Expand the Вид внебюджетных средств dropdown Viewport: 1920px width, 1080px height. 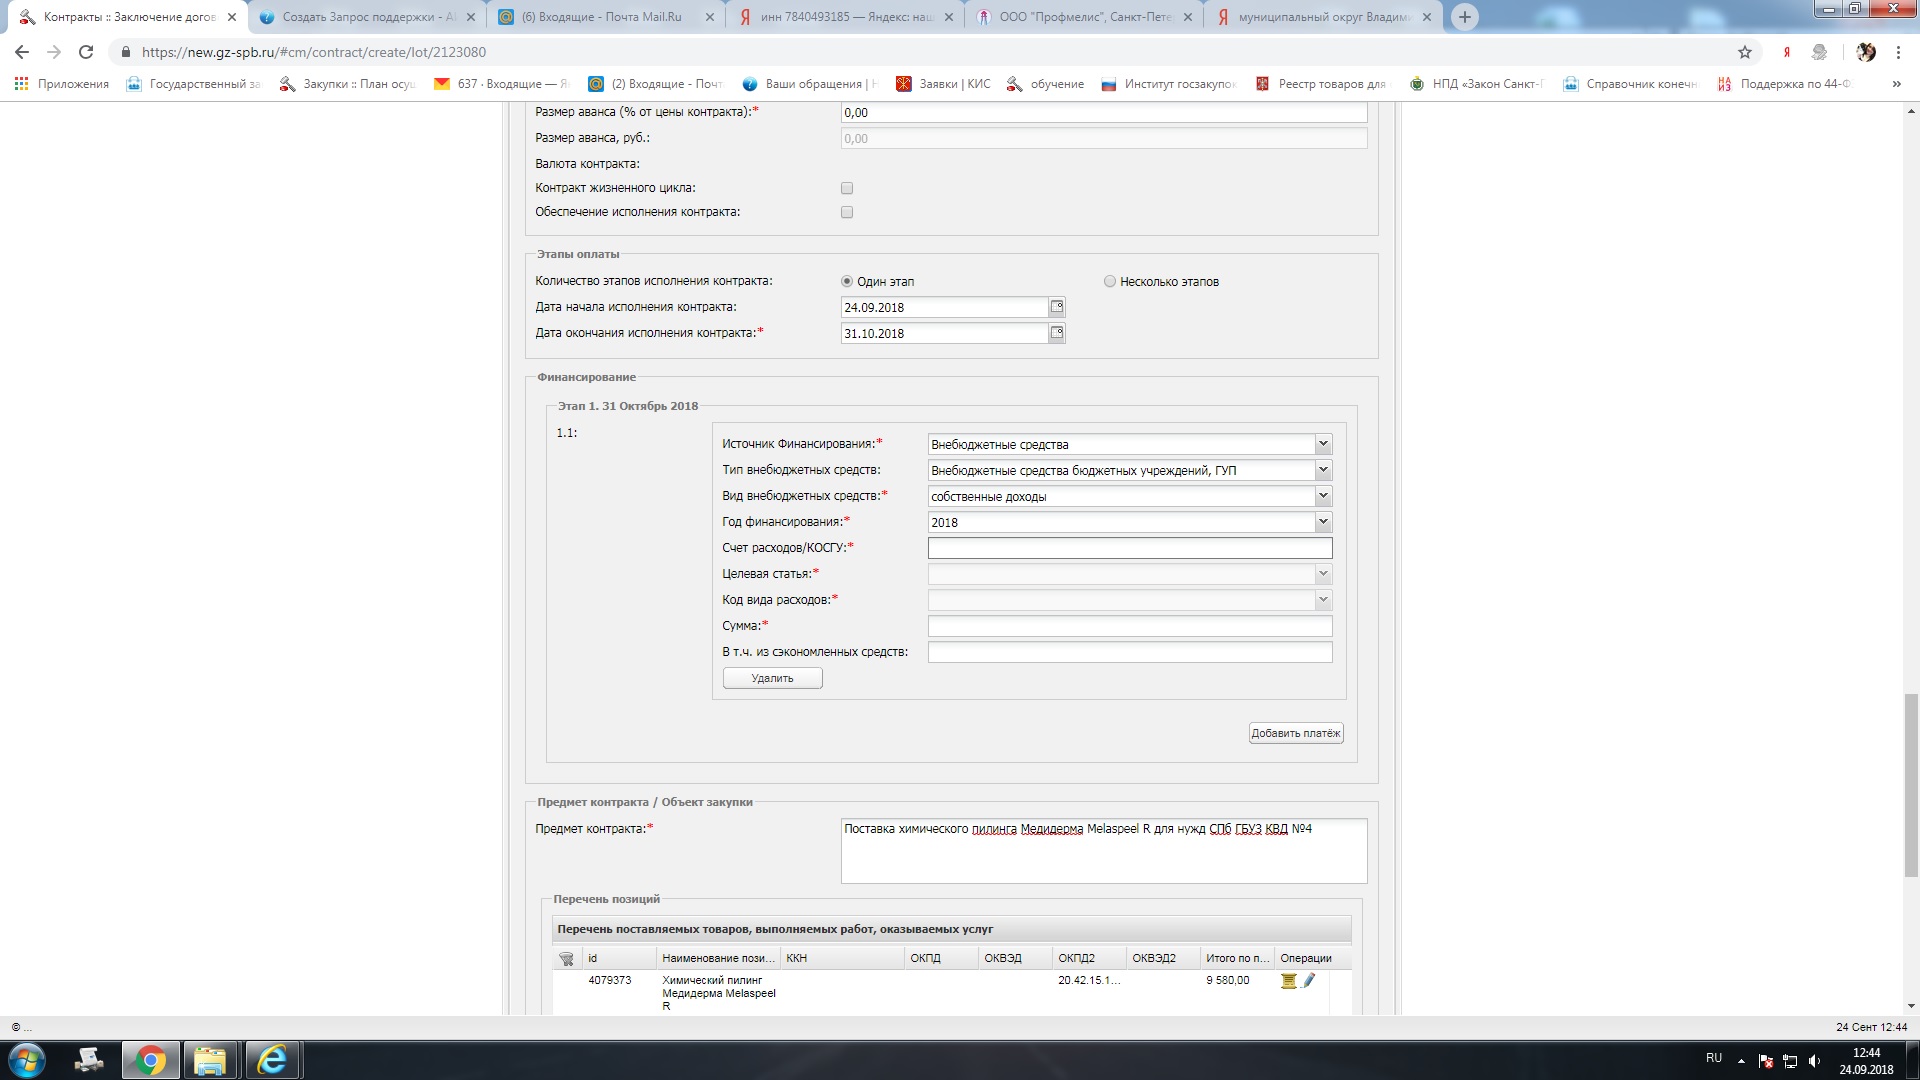tap(1322, 496)
